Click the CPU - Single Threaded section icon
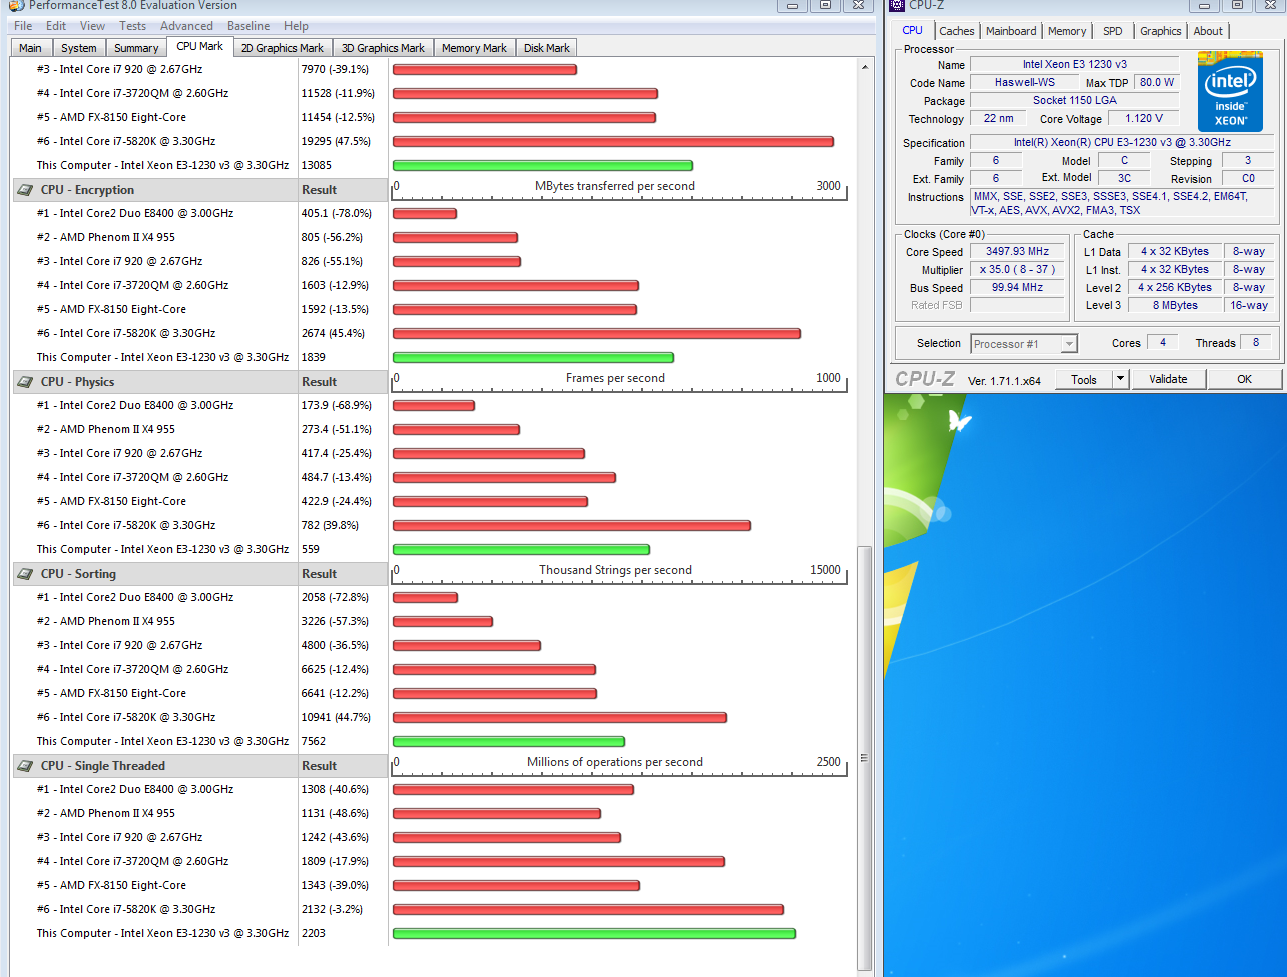Image resolution: width=1287 pixels, height=977 pixels. click(24, 766)
